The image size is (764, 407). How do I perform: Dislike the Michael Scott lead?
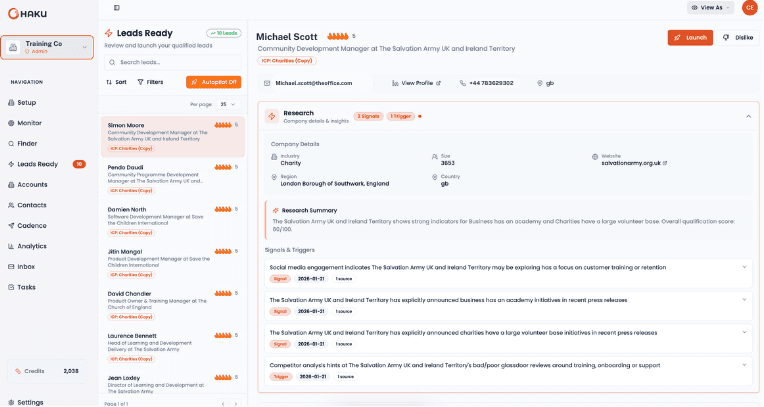pos(738,38)
